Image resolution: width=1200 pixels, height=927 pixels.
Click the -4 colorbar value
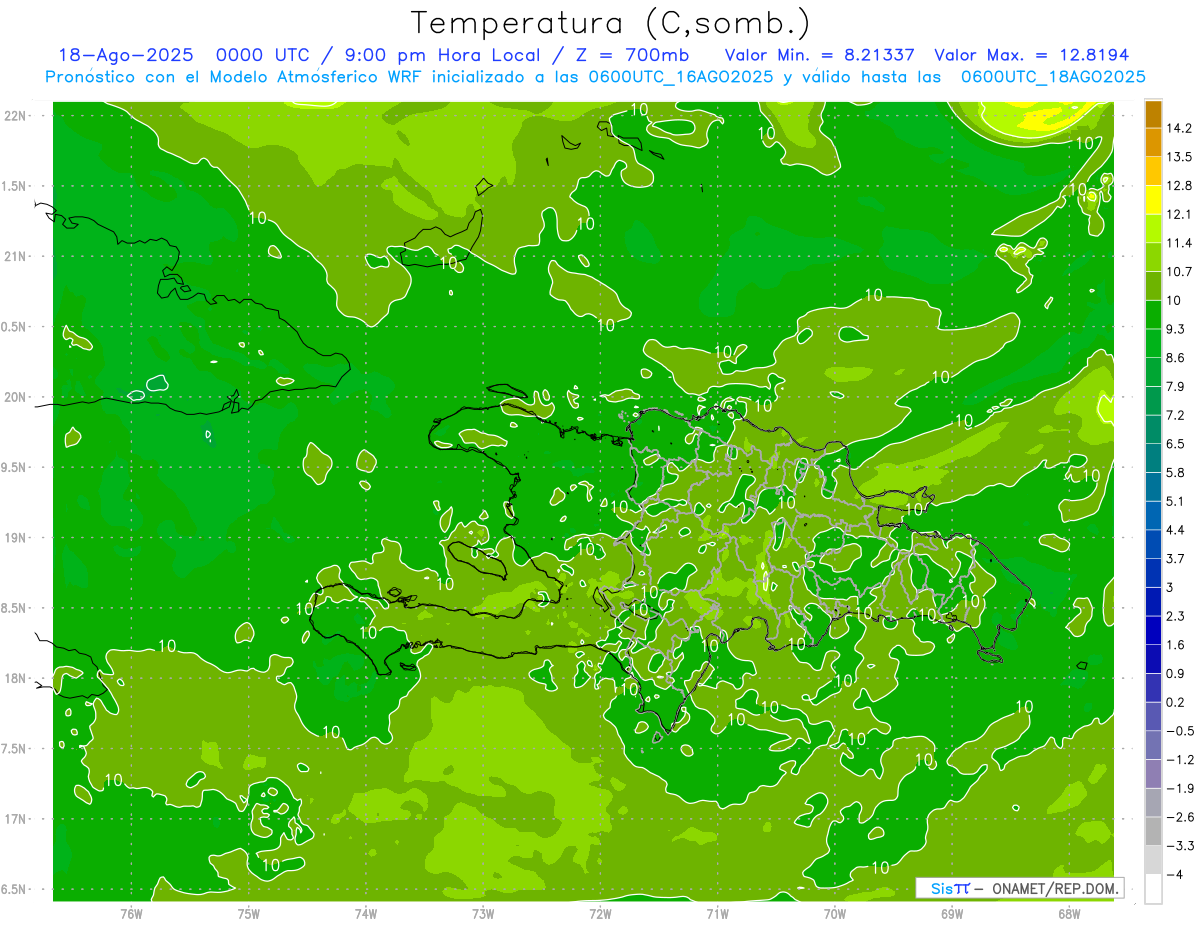1174,874
